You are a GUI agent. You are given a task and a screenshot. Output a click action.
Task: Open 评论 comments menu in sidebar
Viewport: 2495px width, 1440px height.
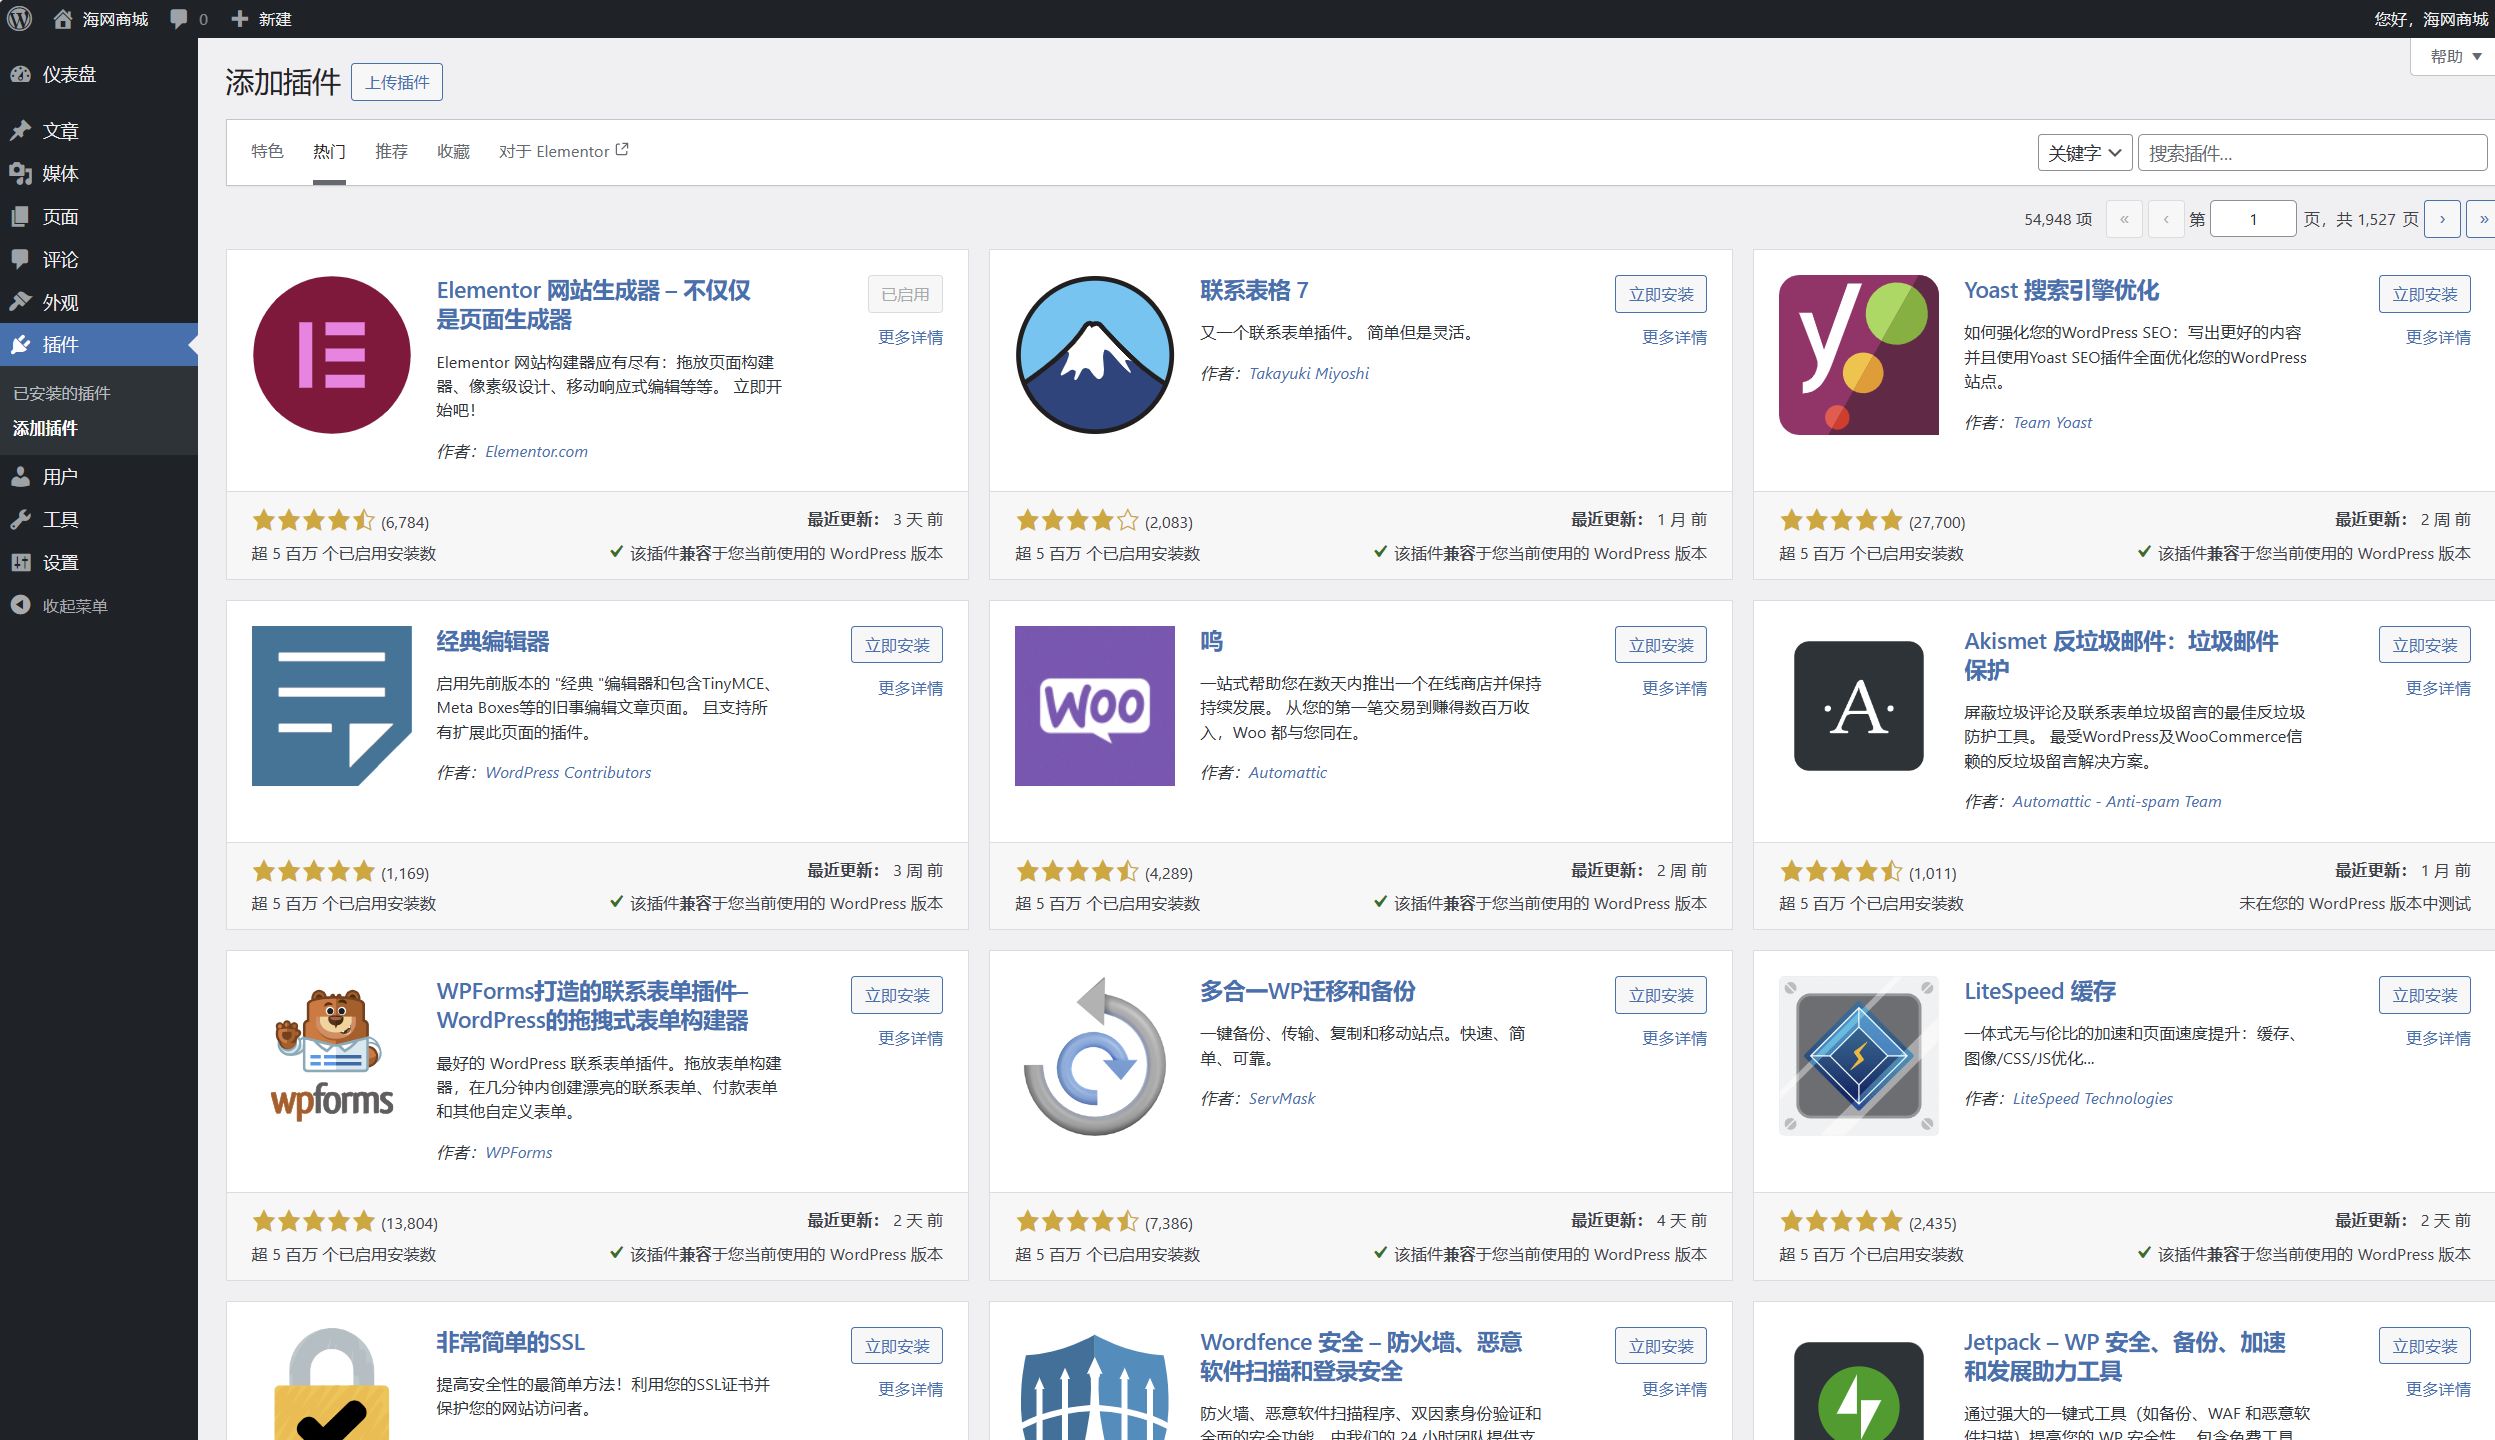tap(99, 260)
